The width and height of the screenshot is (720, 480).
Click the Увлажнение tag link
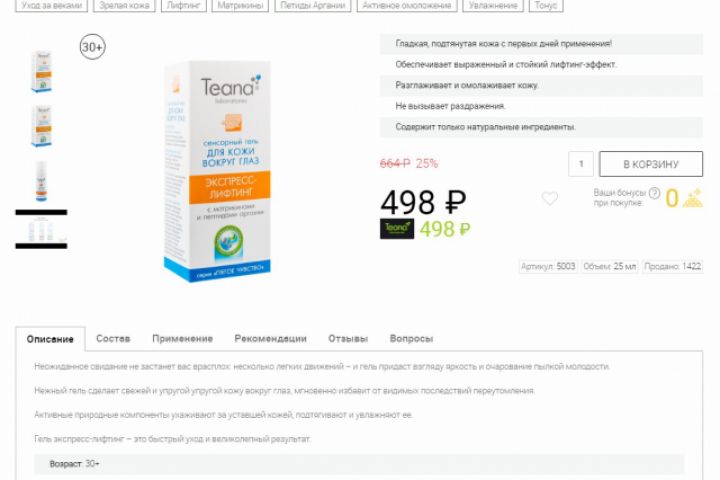coord(493,6)
